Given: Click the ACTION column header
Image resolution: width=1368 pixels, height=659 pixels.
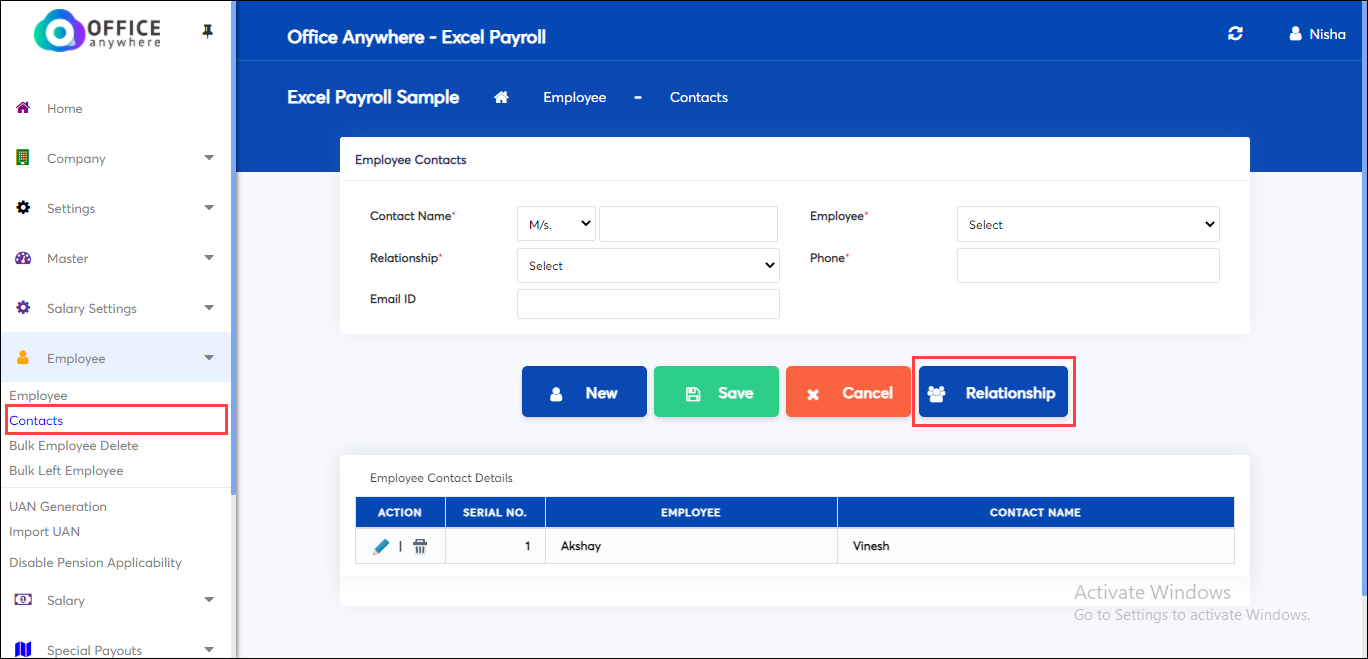Looking at the screenshot, I should point(400,512).
